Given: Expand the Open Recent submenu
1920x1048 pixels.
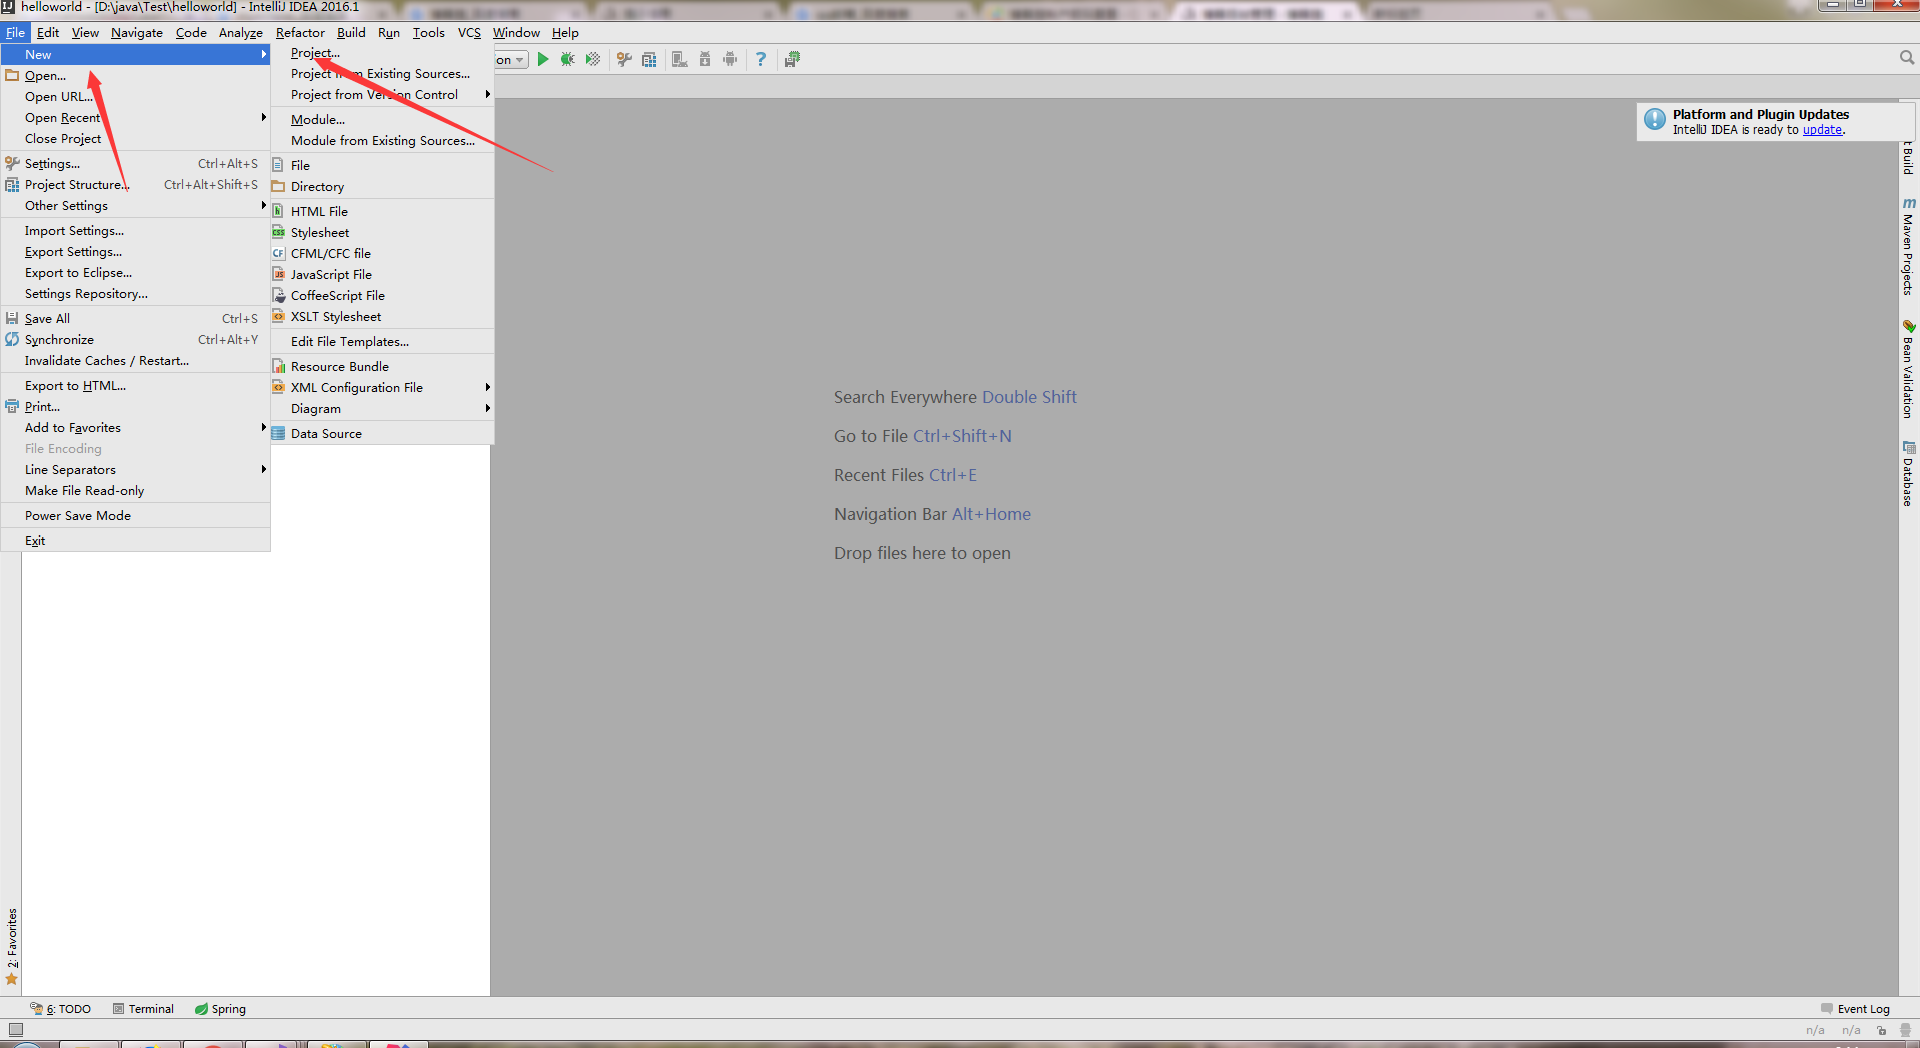Looking at the screenshot, I should point(136,118).
